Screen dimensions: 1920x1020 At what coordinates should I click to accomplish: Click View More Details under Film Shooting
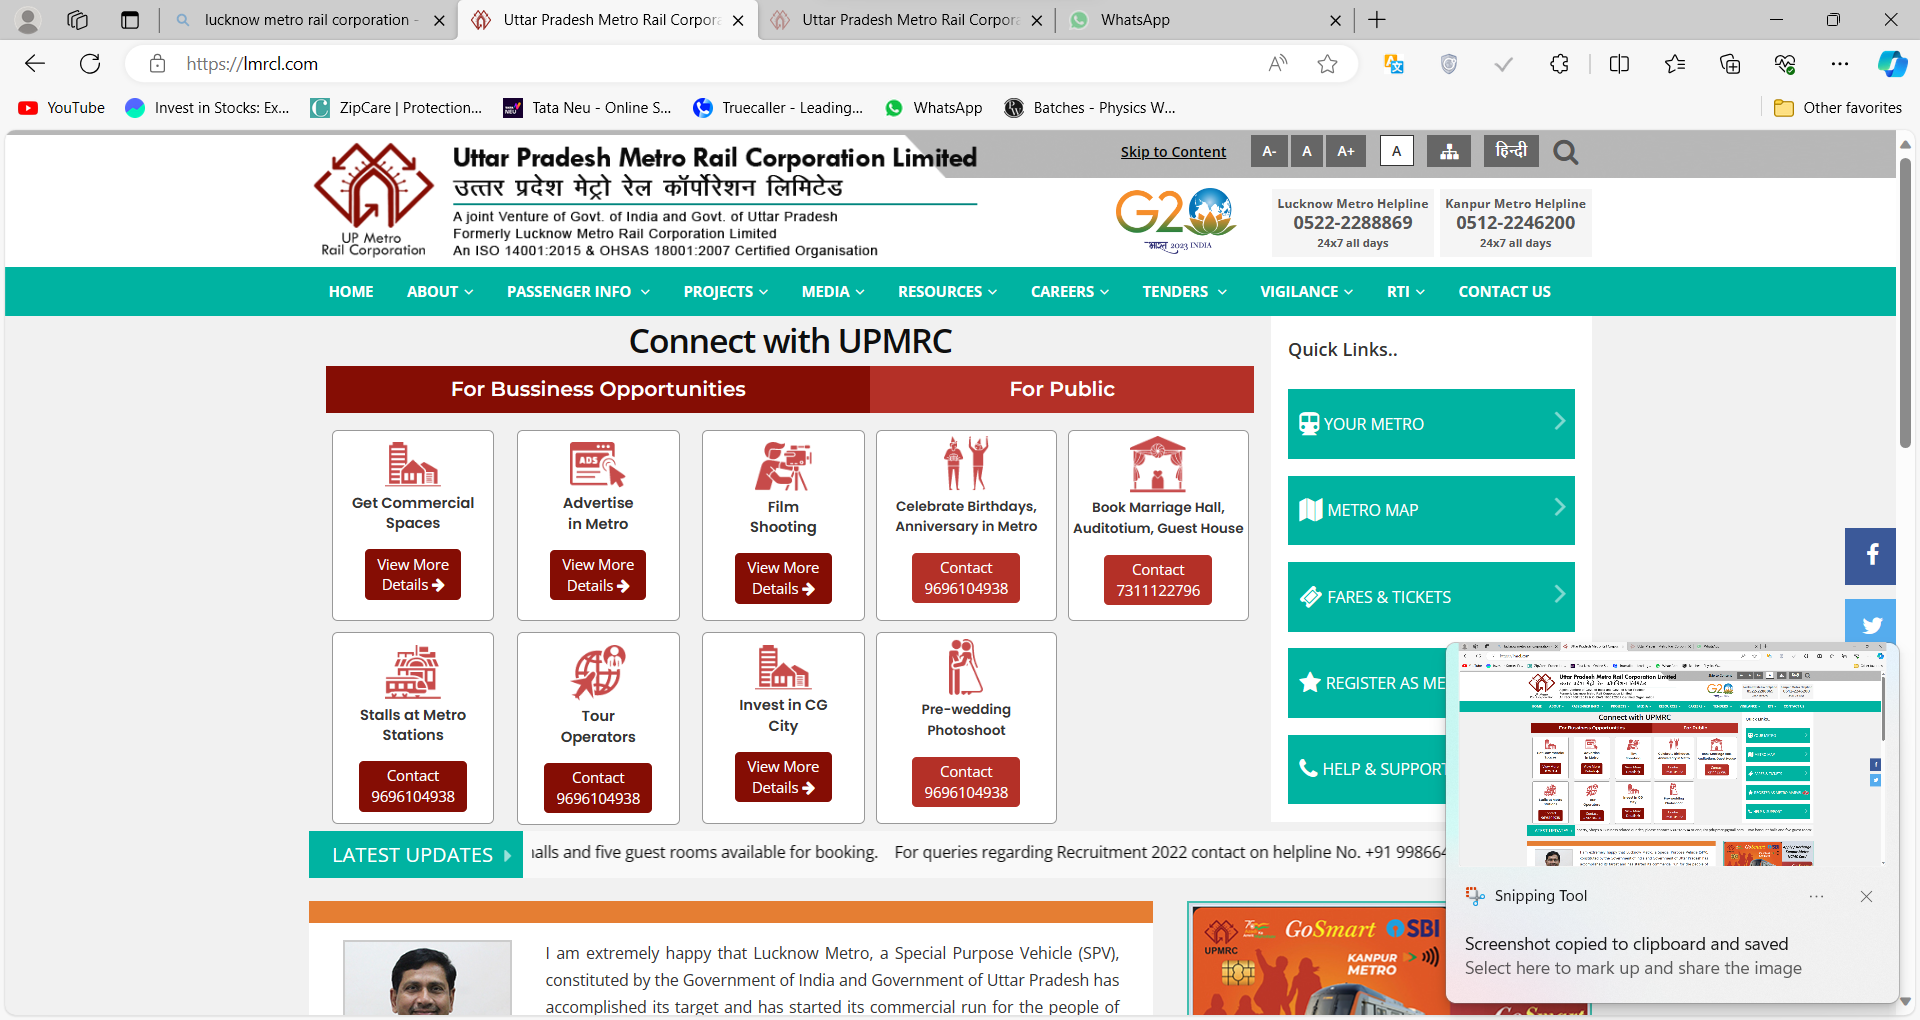click(783, 578)
